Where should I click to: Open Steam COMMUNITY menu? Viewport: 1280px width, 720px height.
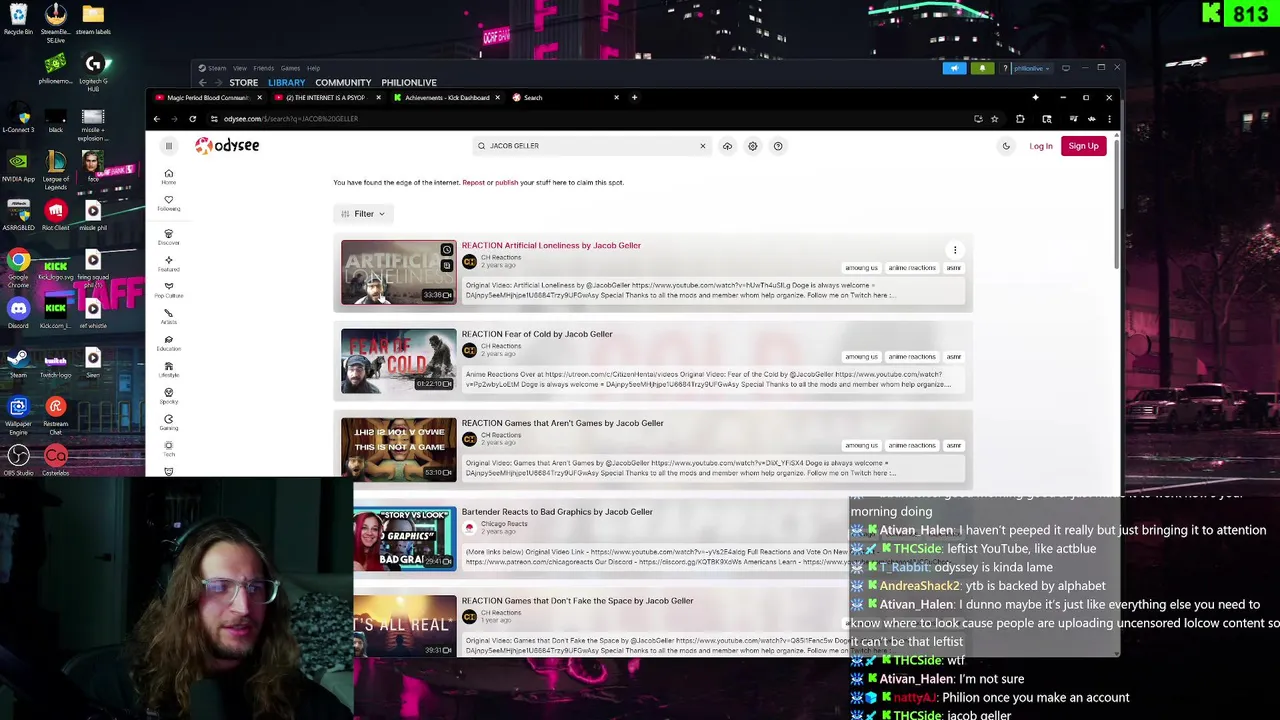343,82
